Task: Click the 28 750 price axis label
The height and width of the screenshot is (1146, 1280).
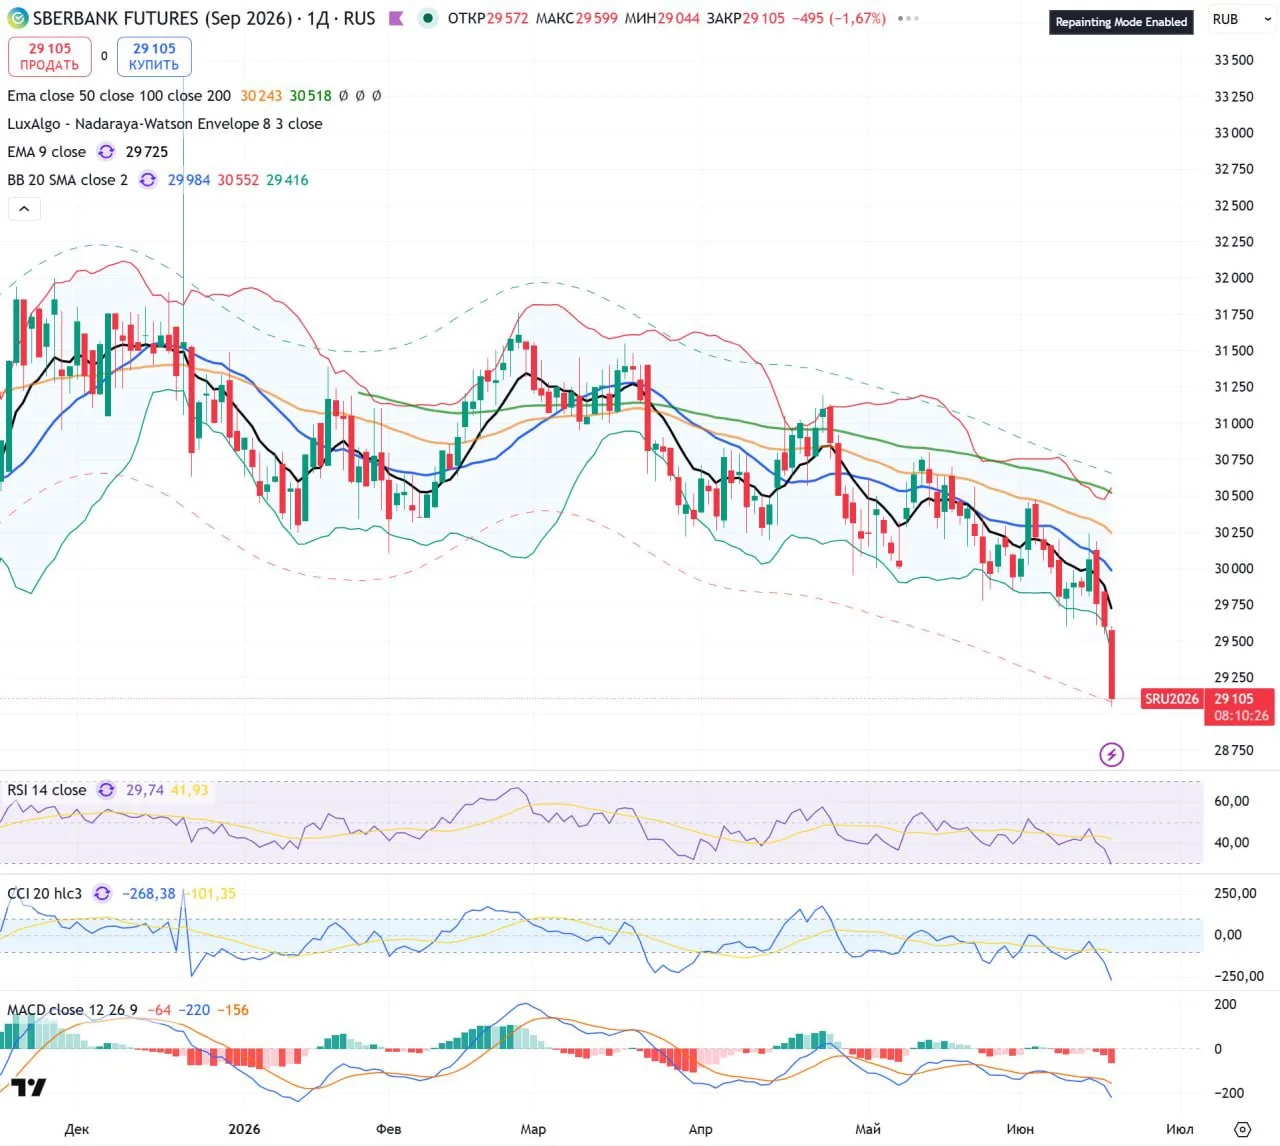Action: click(1233, 750)
